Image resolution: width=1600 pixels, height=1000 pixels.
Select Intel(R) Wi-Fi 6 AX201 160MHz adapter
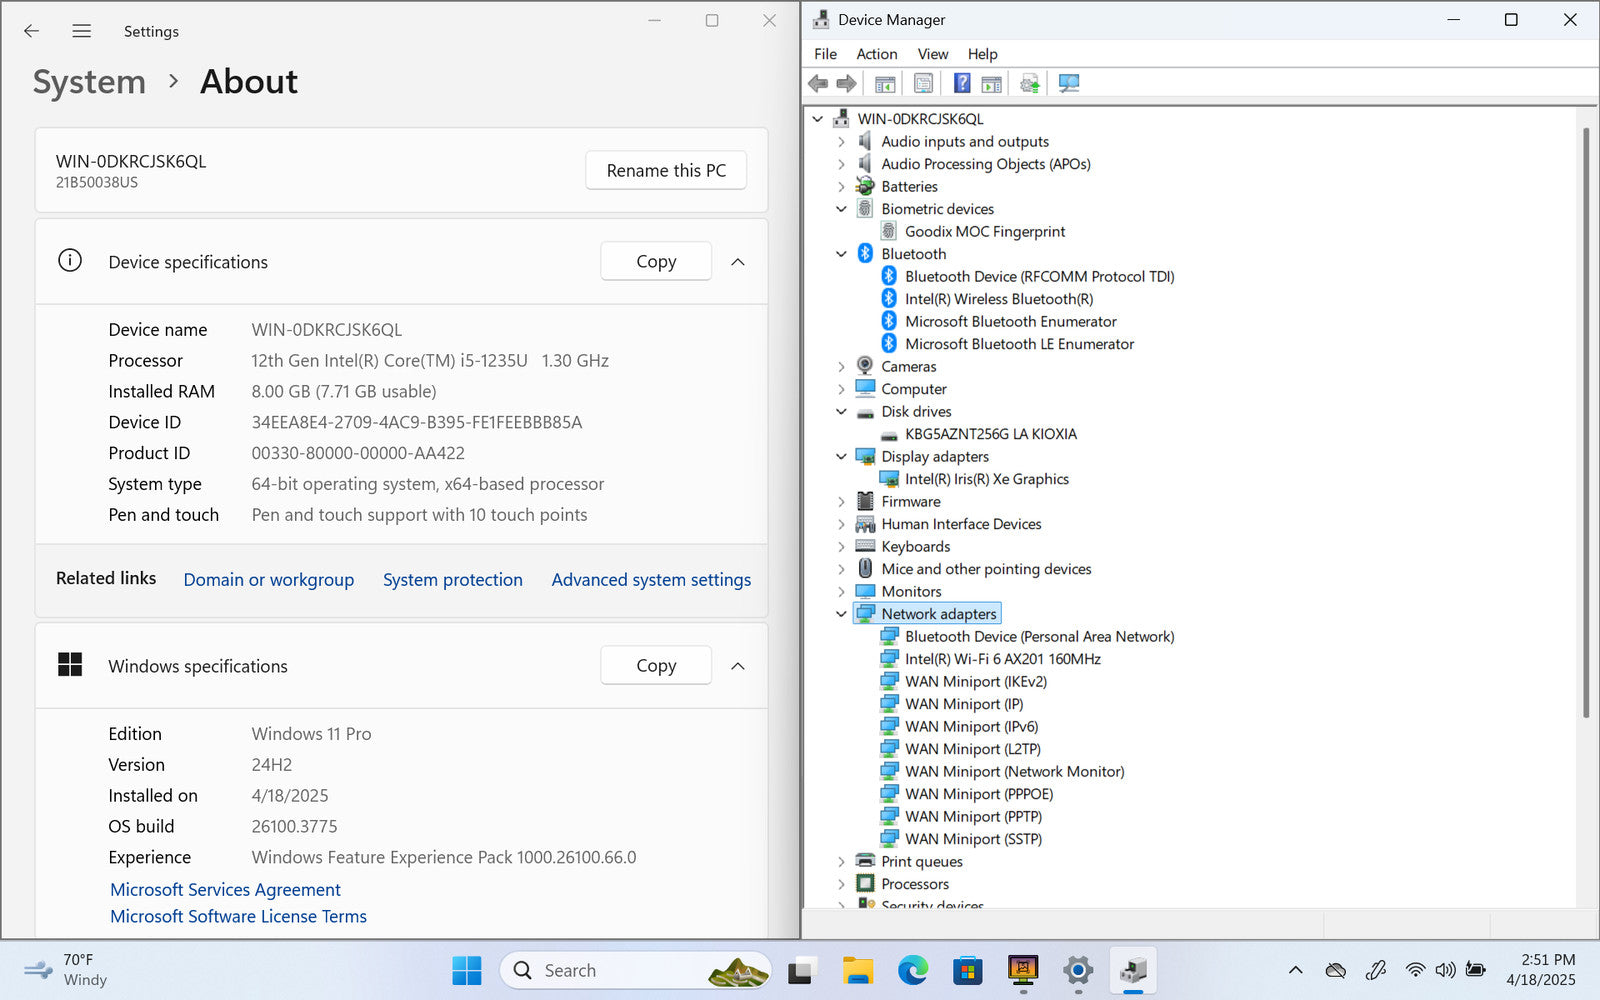coord(1003,659)
